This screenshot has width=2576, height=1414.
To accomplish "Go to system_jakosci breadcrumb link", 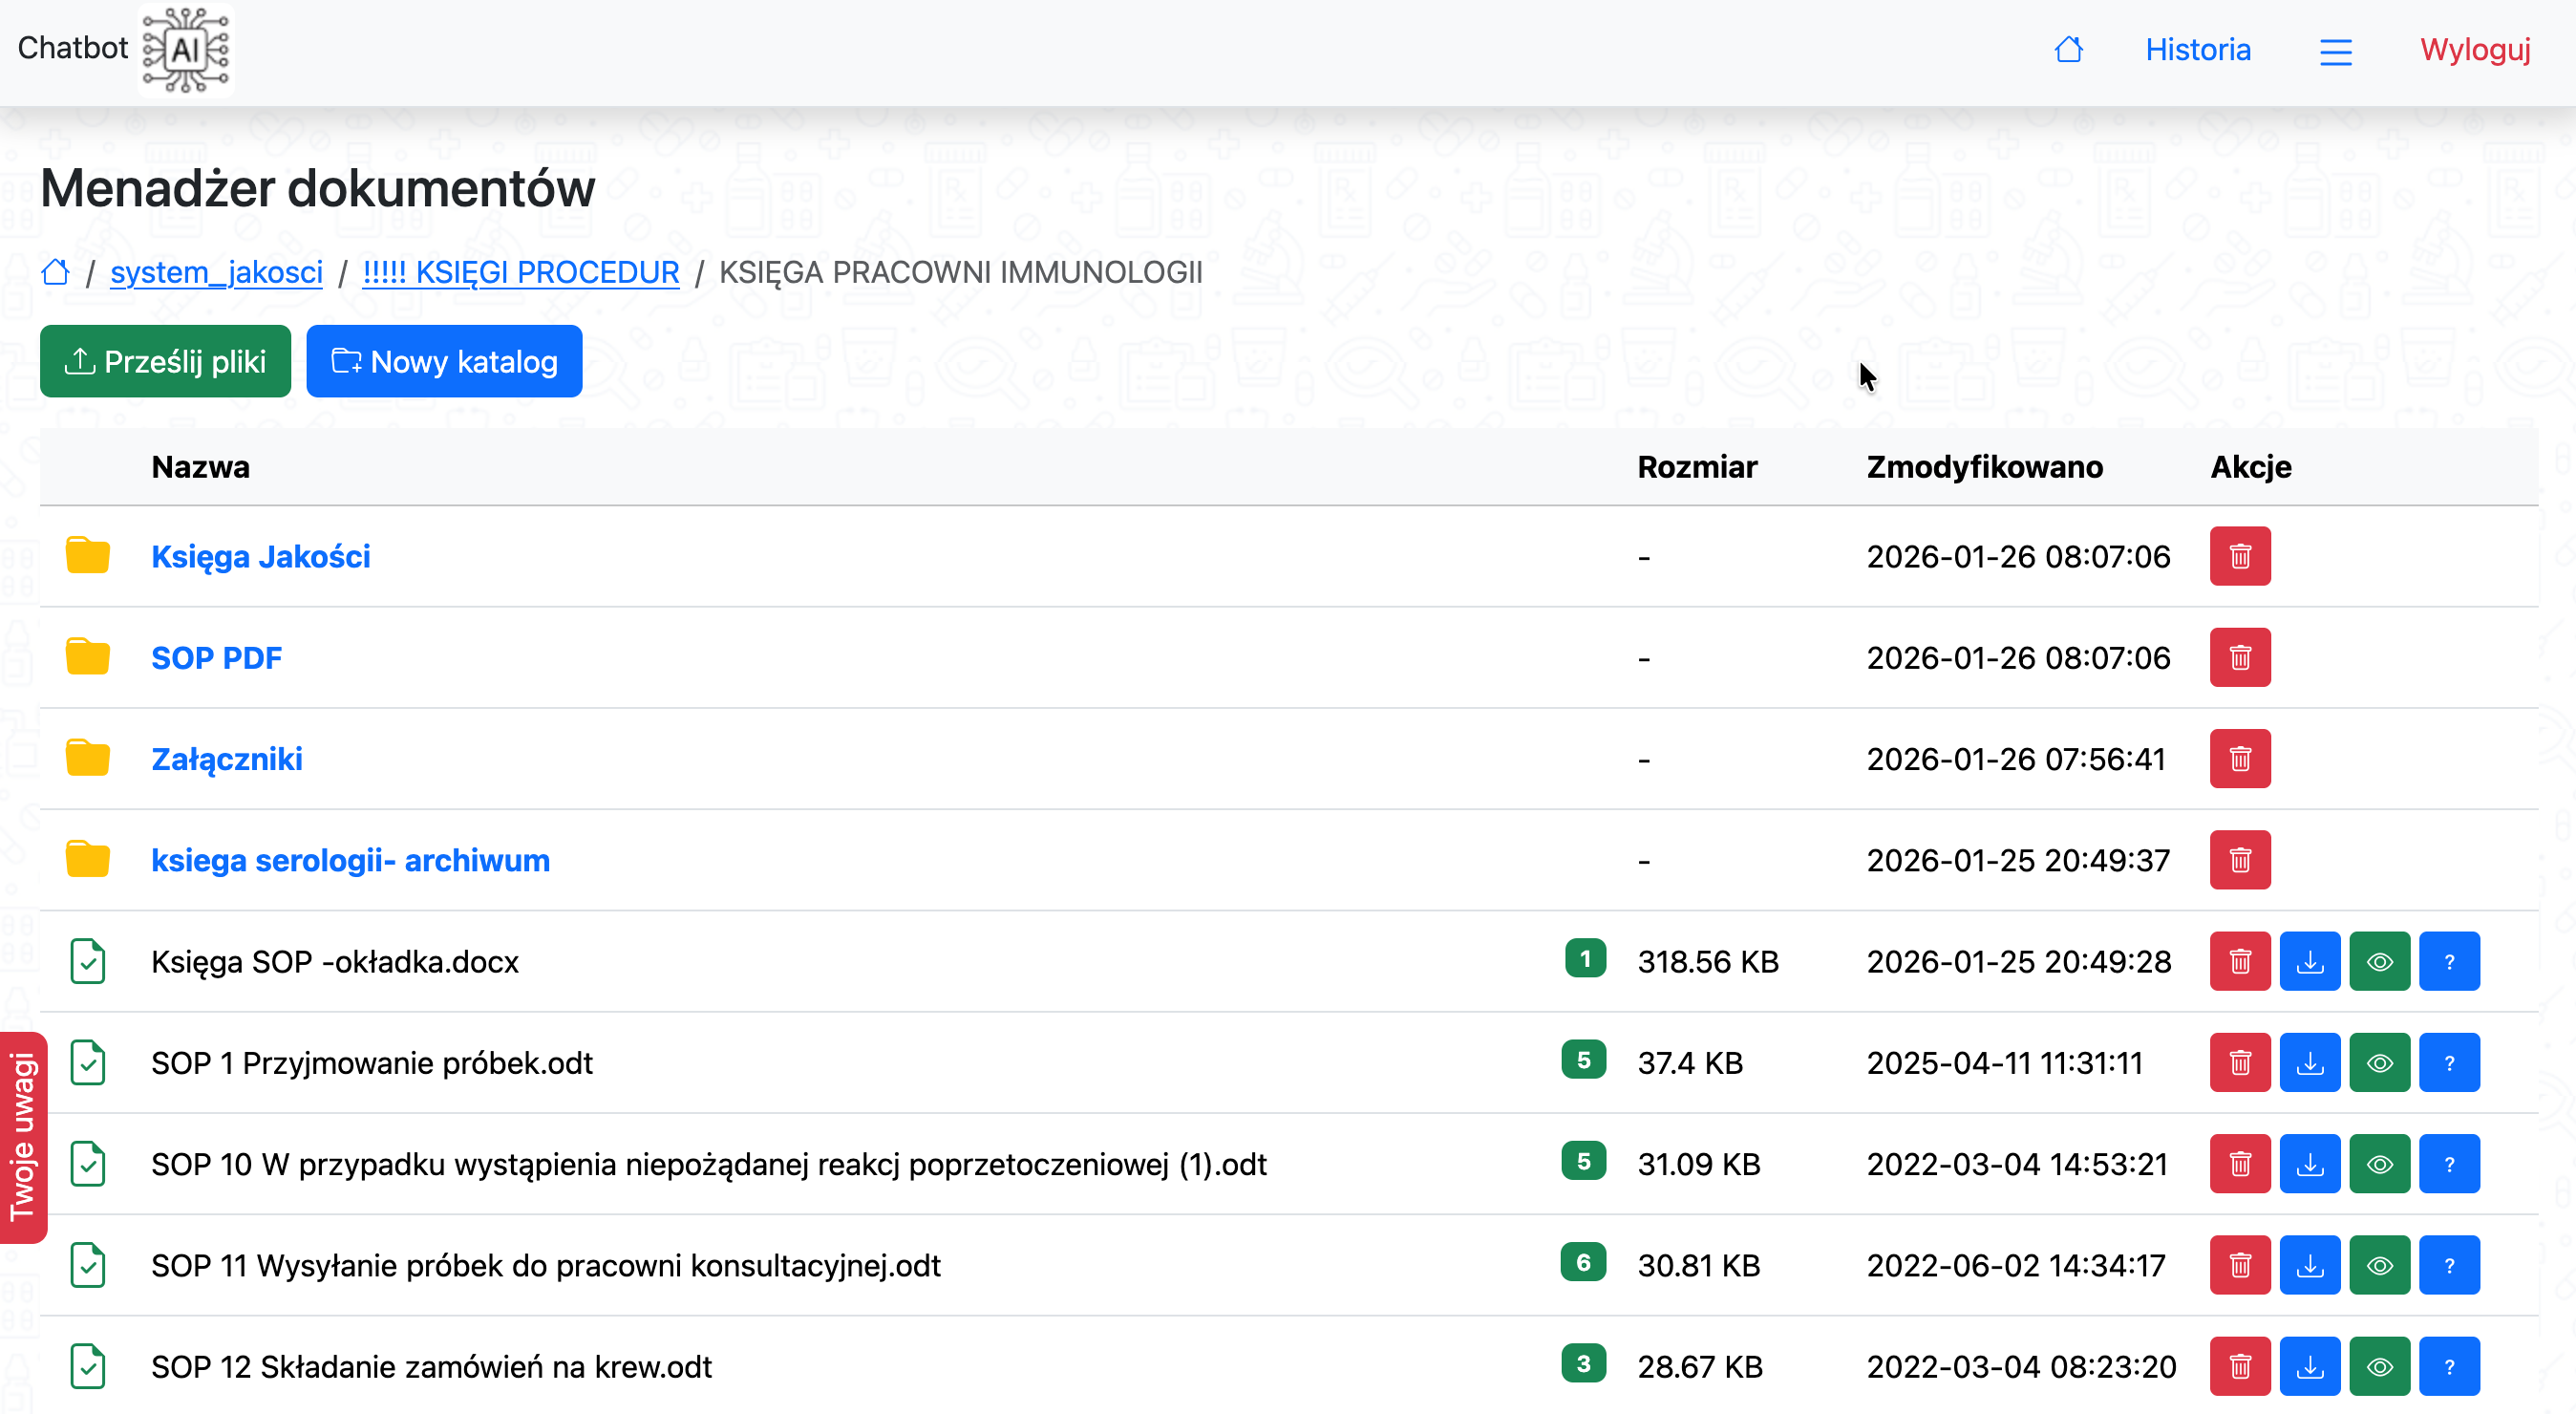I will tap(216, 272).
